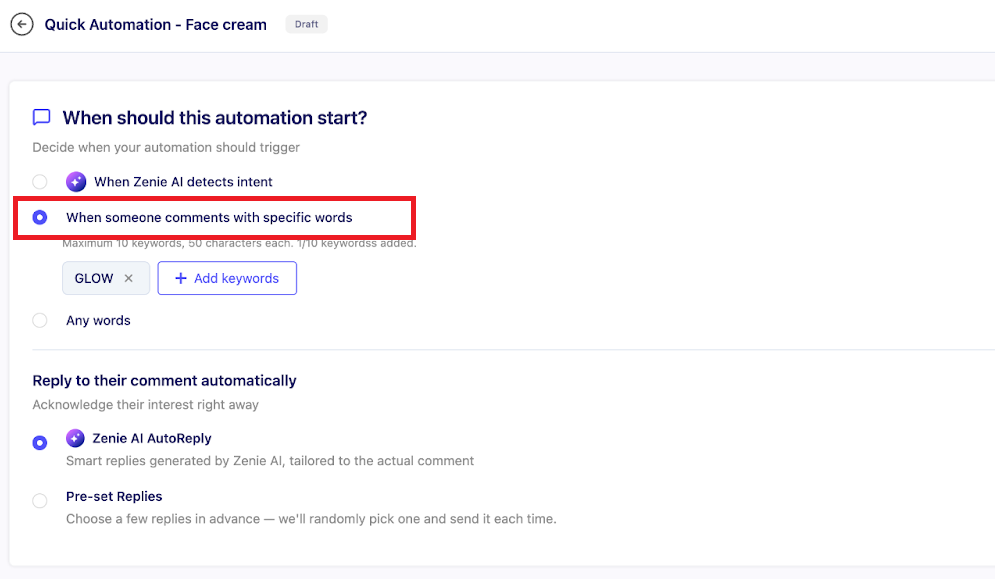Go back using the arrow icon
Image resolution: width=995 pixels, height=579 pixels.
pyautogui.click(x=22, y=24)
